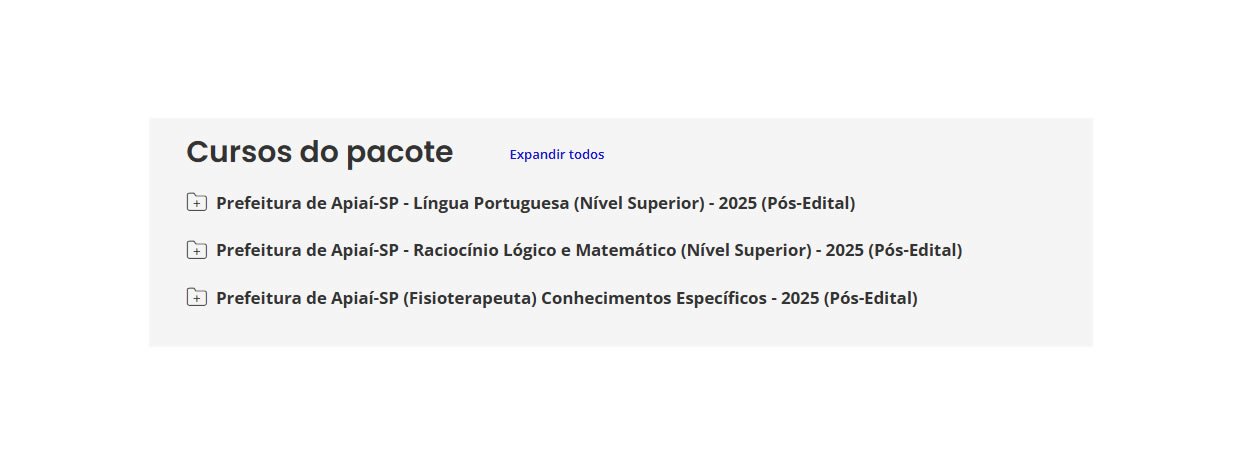The width and height of the screenshot is (1242, 464).
Task: Expand the Língua Portuguesa (Nível Superior) course
Action: [x=535, y=203]
